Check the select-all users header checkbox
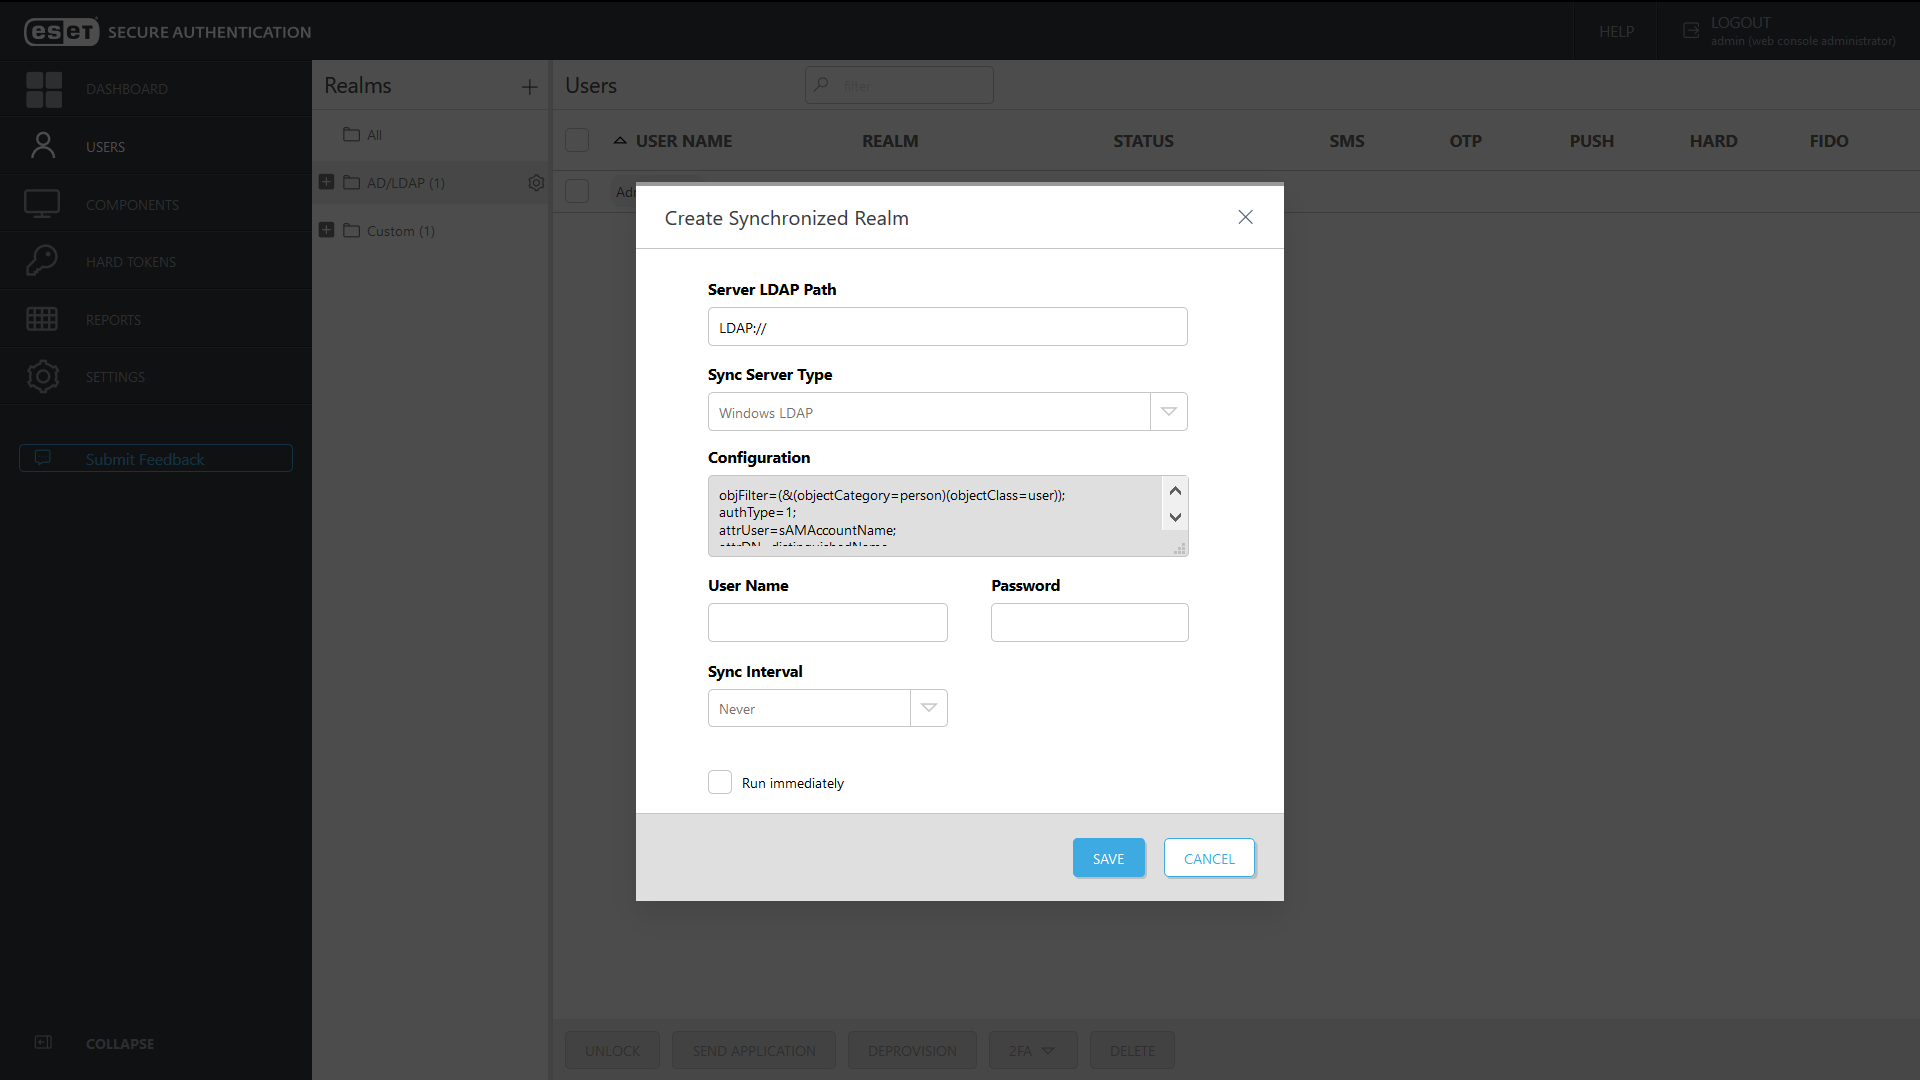 (x=577, y=141)
